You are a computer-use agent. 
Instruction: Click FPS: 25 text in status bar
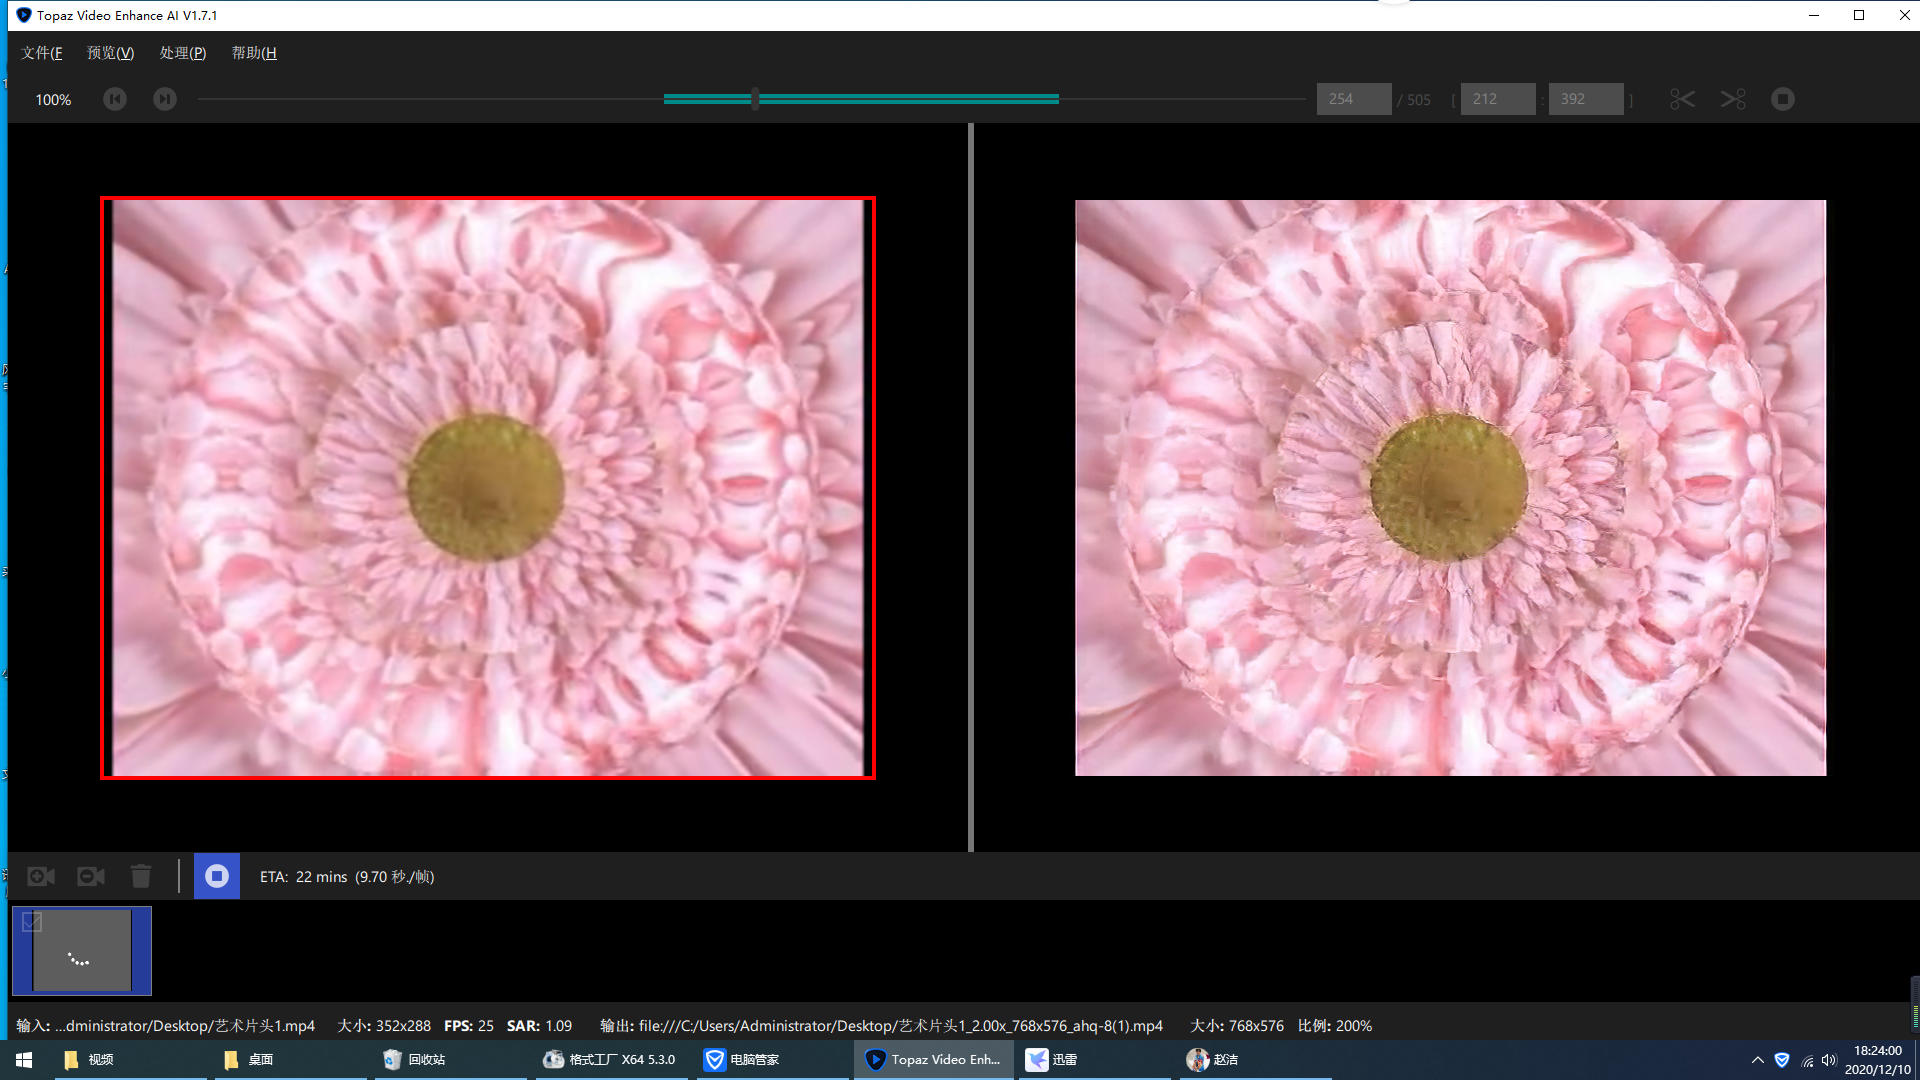pos(469,1026)
